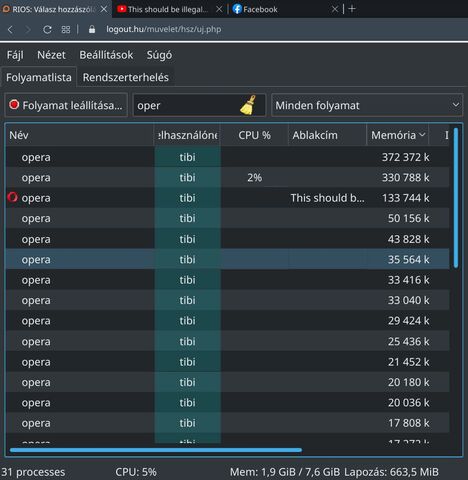
Task: Select the opera process using 29 424 k
Action: [x=227, y=321]
